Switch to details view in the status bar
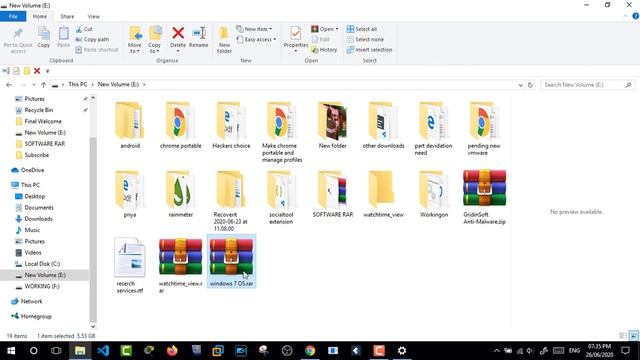 [x=623, y=336]
